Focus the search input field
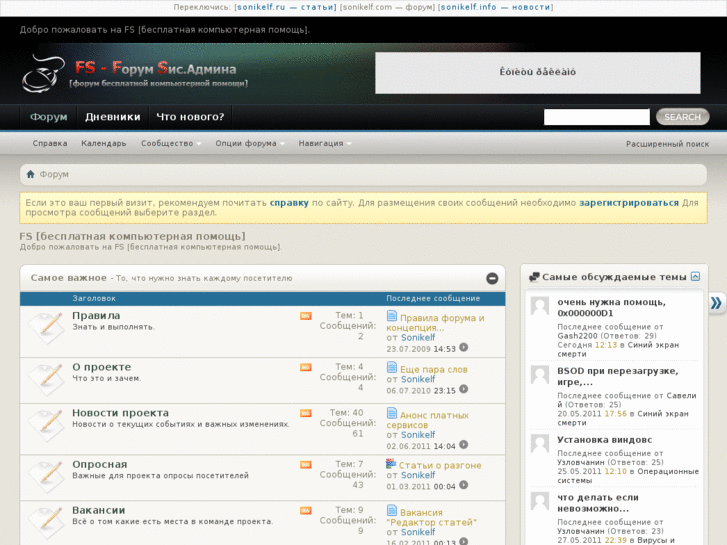Screen dimensions: 727x545 (x=597, y=117)
